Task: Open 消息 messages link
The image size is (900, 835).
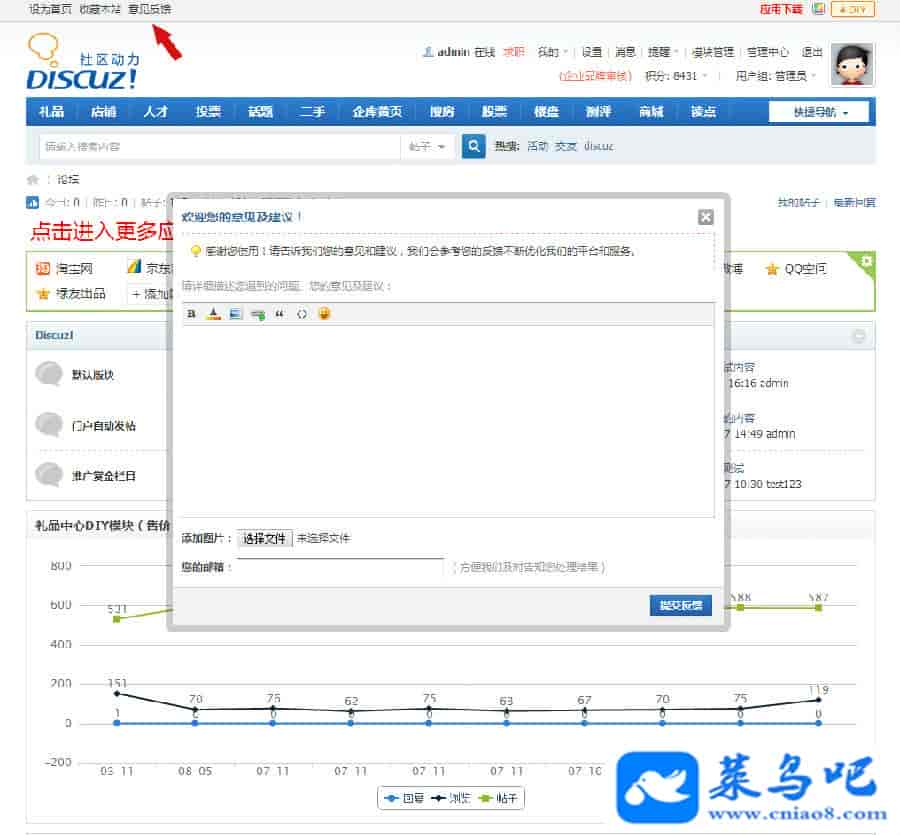Action: click(625, 52)
